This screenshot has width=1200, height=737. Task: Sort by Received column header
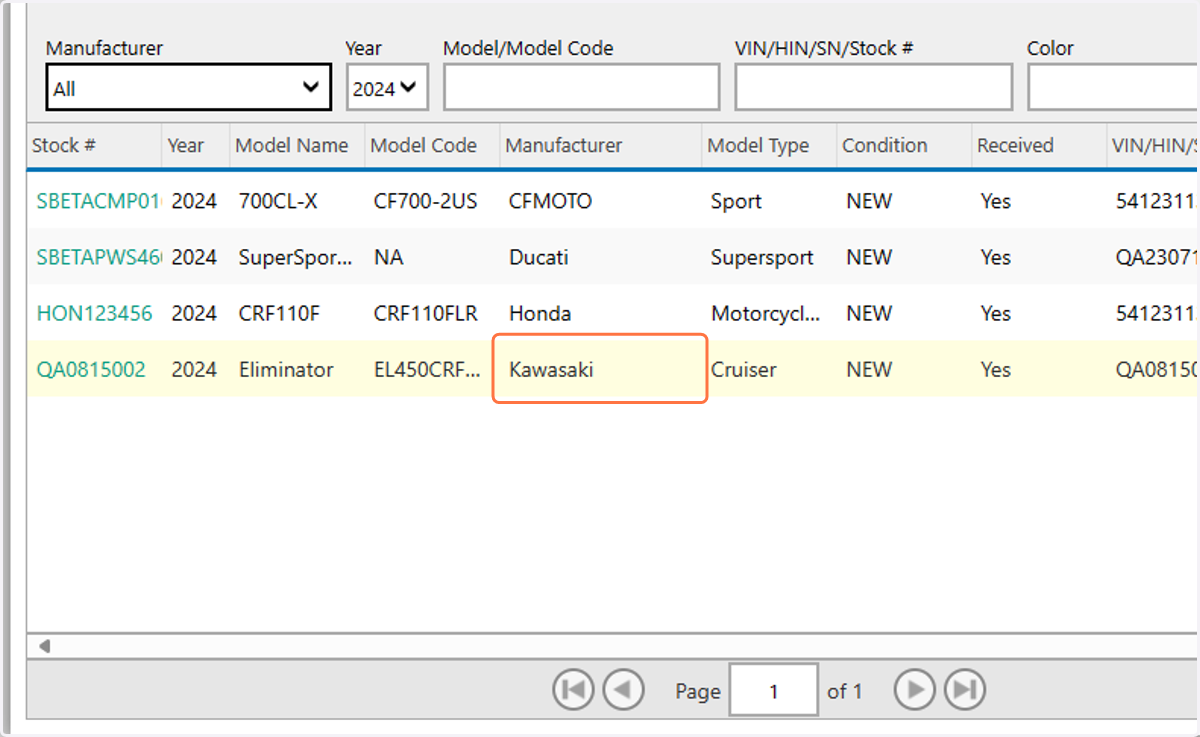[x=1039, y=145]
